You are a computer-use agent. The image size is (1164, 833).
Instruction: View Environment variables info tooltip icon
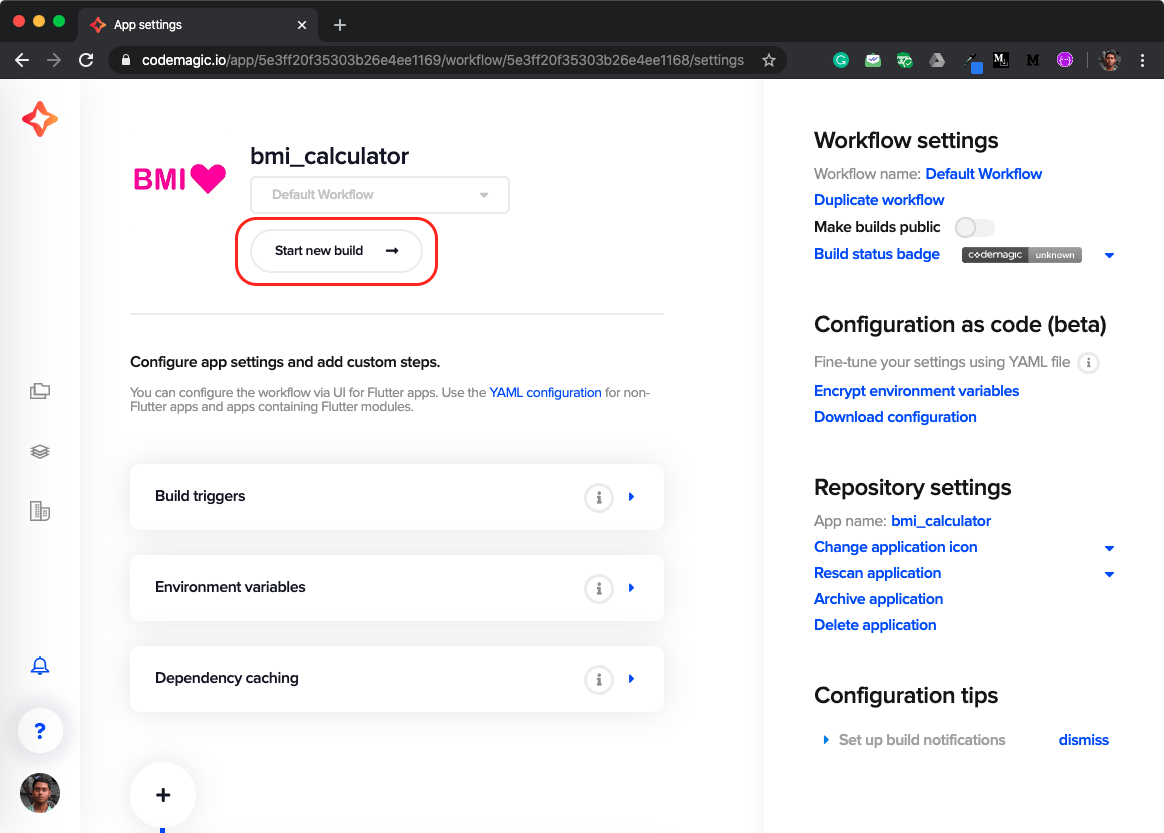(x=598, y=588)
